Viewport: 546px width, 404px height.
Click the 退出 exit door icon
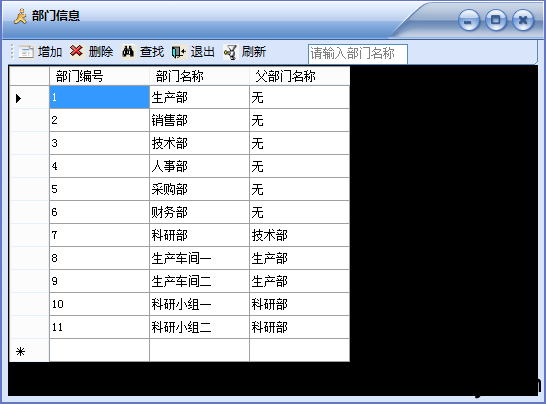pos(179,52)
